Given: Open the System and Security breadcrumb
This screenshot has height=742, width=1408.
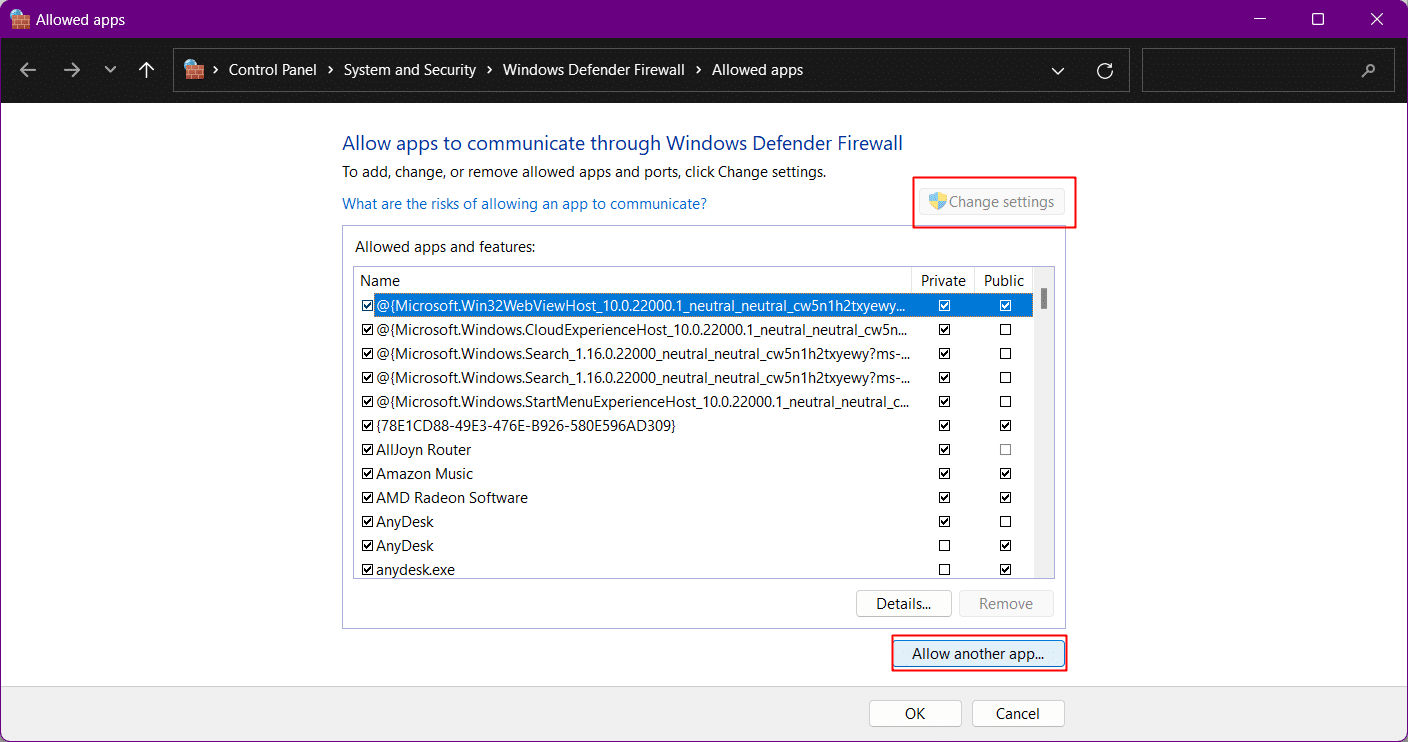Looking at the screenshot, I should coord(410,70).
